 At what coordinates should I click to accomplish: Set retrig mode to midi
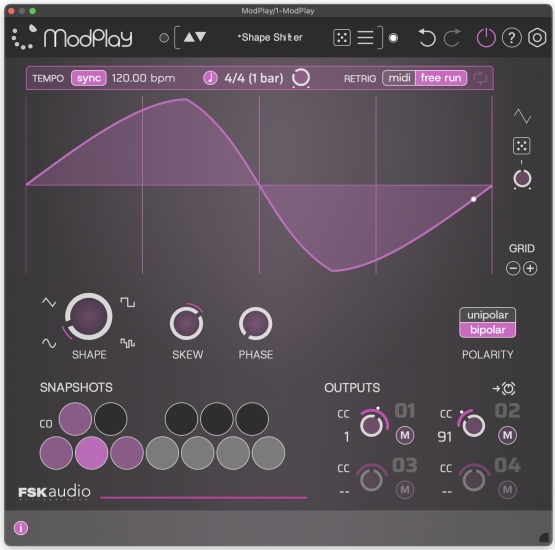point(399,78)
